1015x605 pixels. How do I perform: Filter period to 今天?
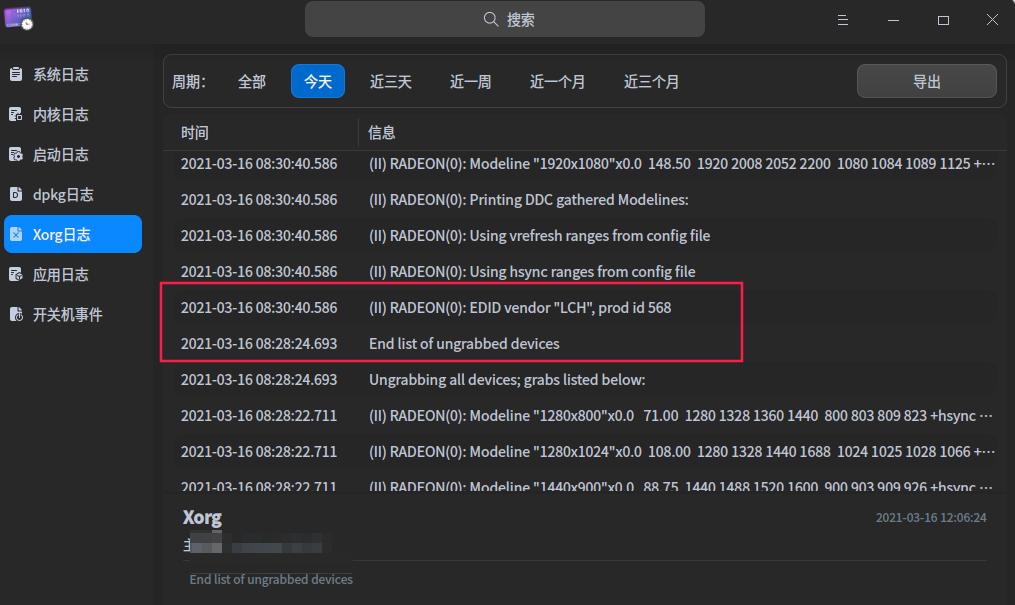pos(318,82)
